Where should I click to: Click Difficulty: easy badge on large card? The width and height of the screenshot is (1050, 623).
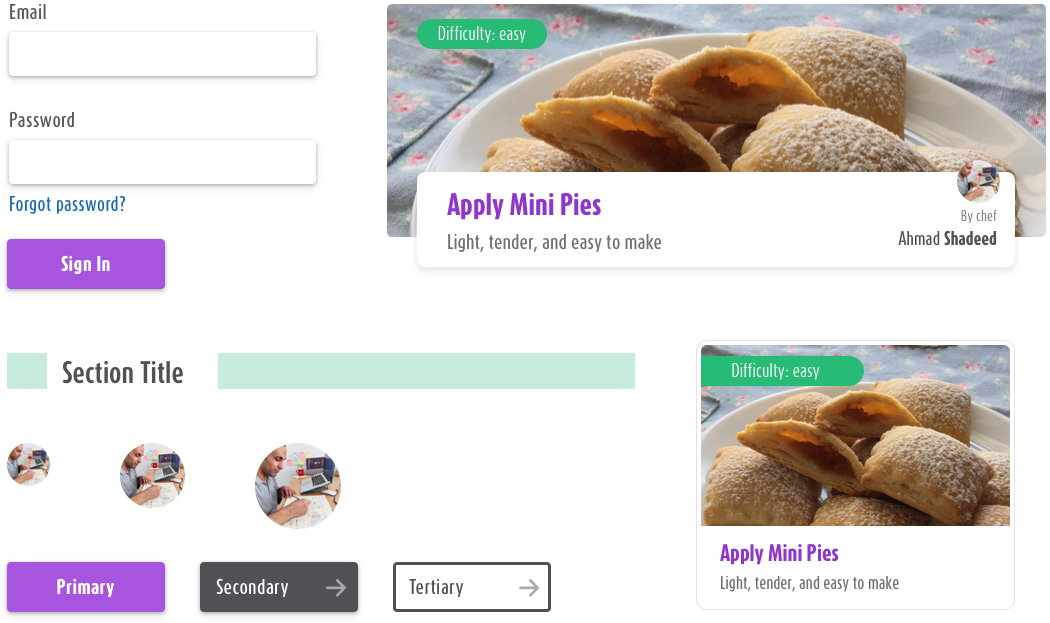pyautogui.click(x=481, y=34)
